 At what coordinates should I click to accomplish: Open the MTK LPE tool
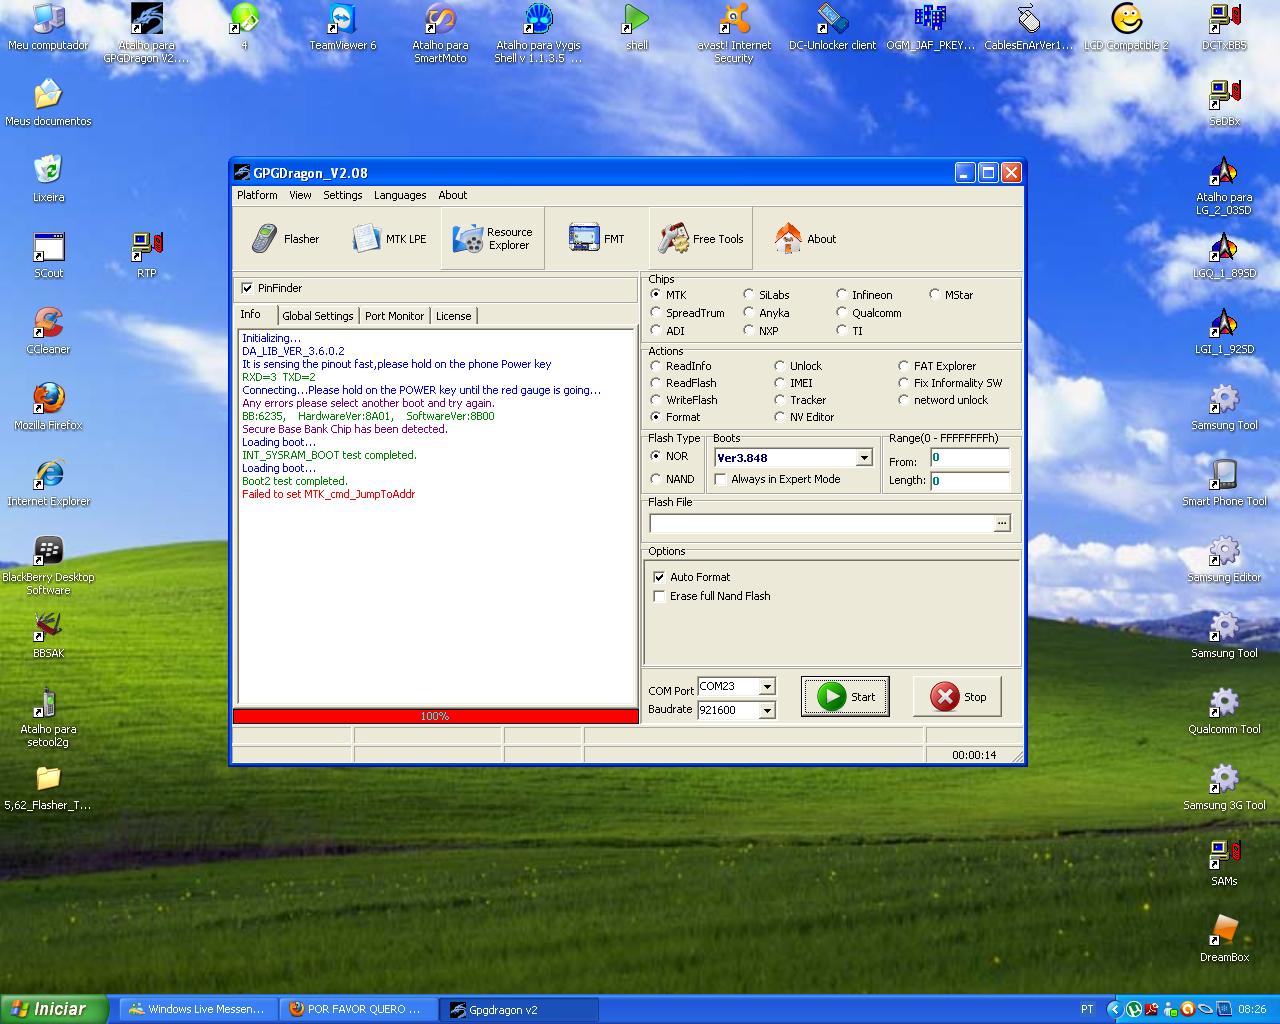click(390, 239)
